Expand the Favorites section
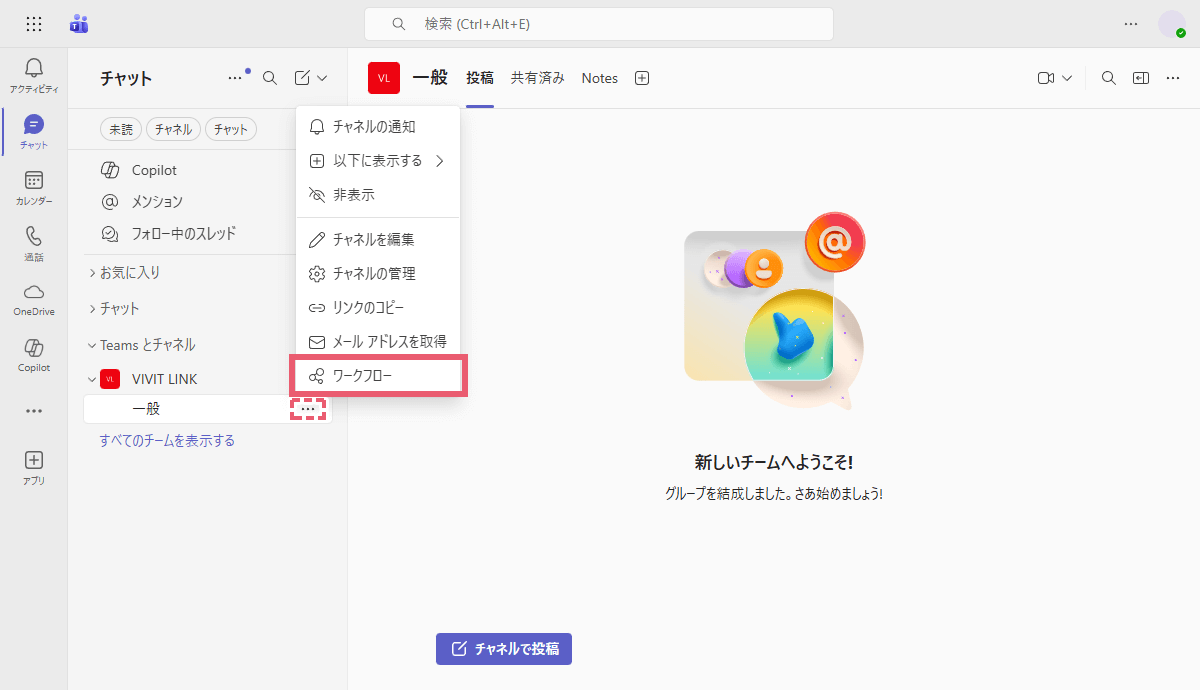Screen dimensions: 1200x690 tap(124, 272)
